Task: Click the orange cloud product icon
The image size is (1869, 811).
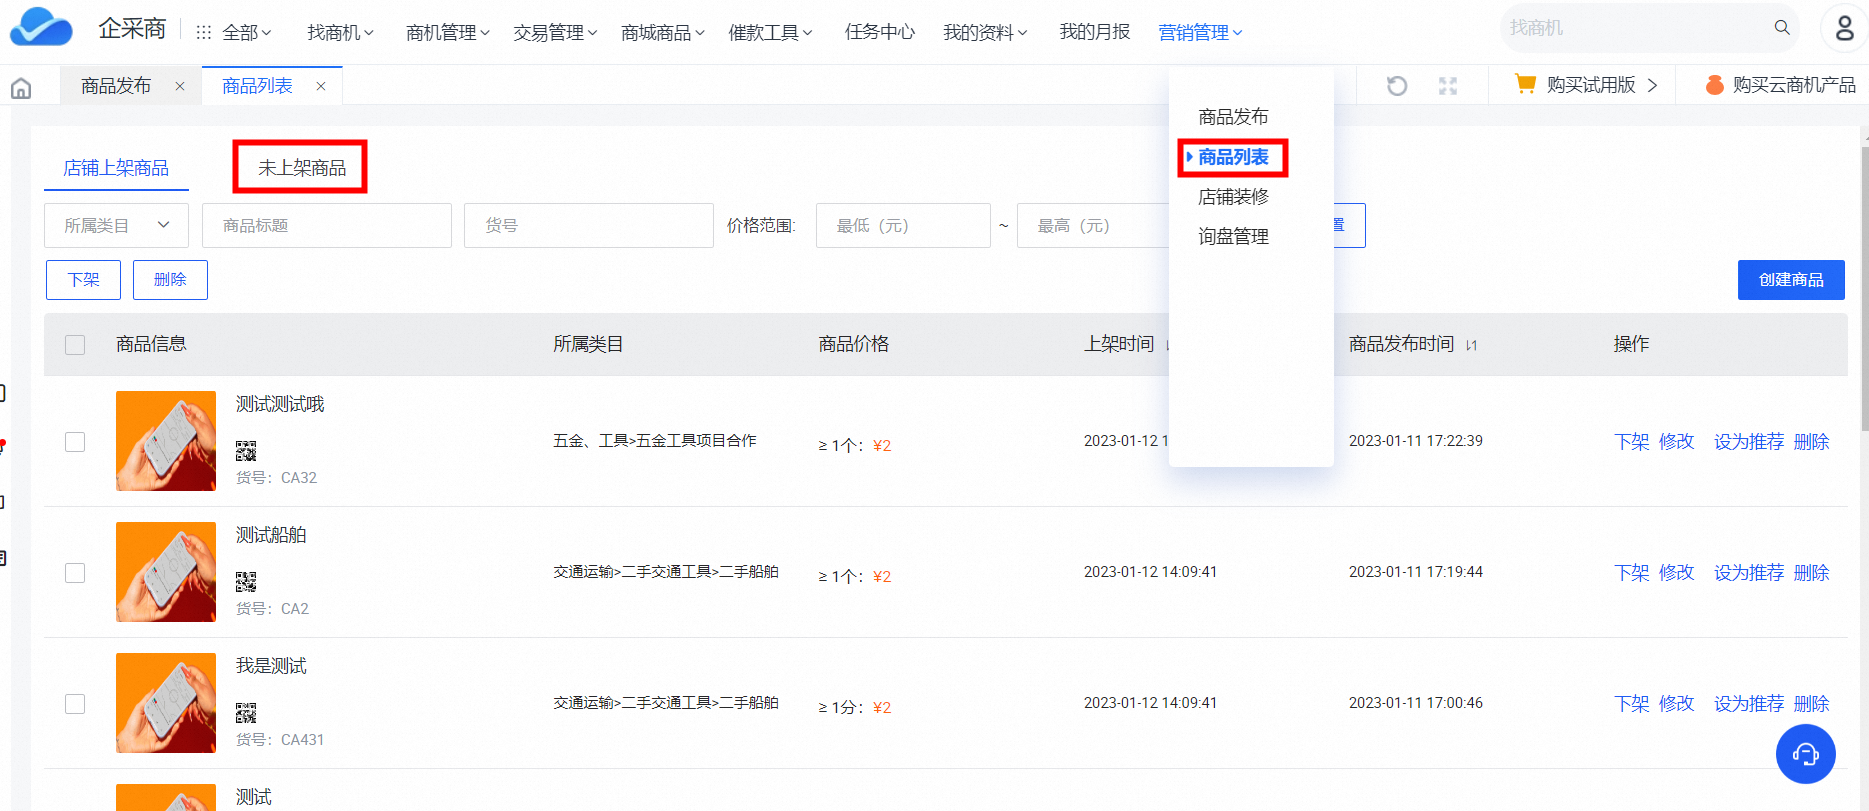Action: coord(1714,85)
